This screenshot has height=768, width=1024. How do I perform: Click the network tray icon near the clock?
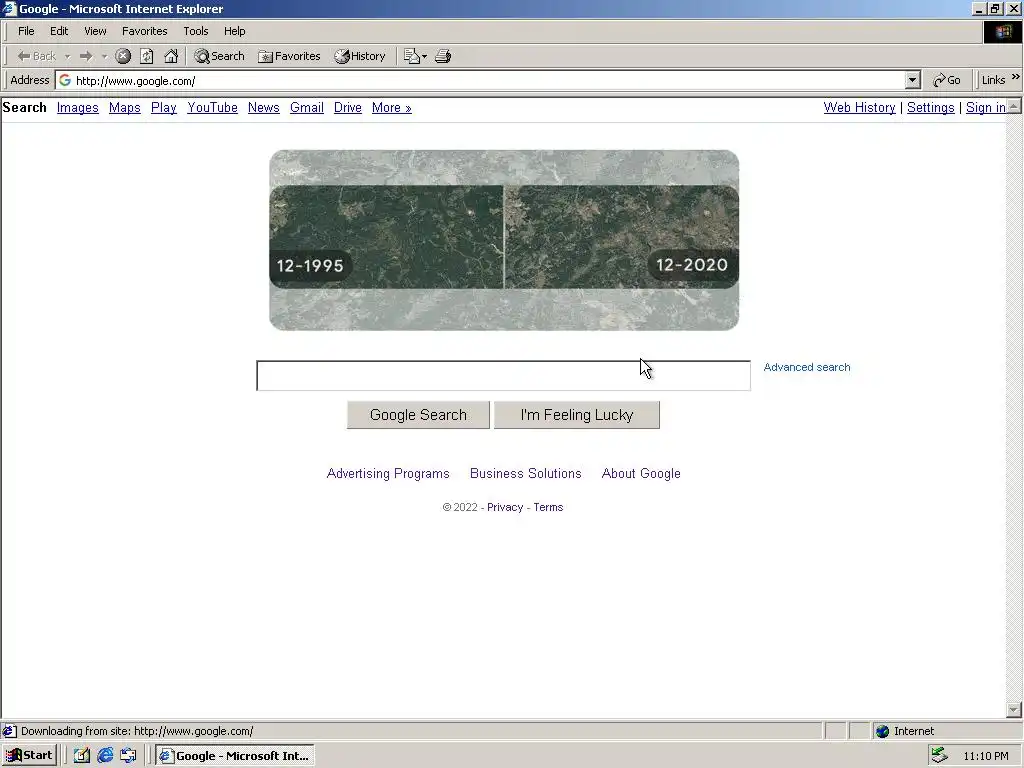tap(939, 756)
